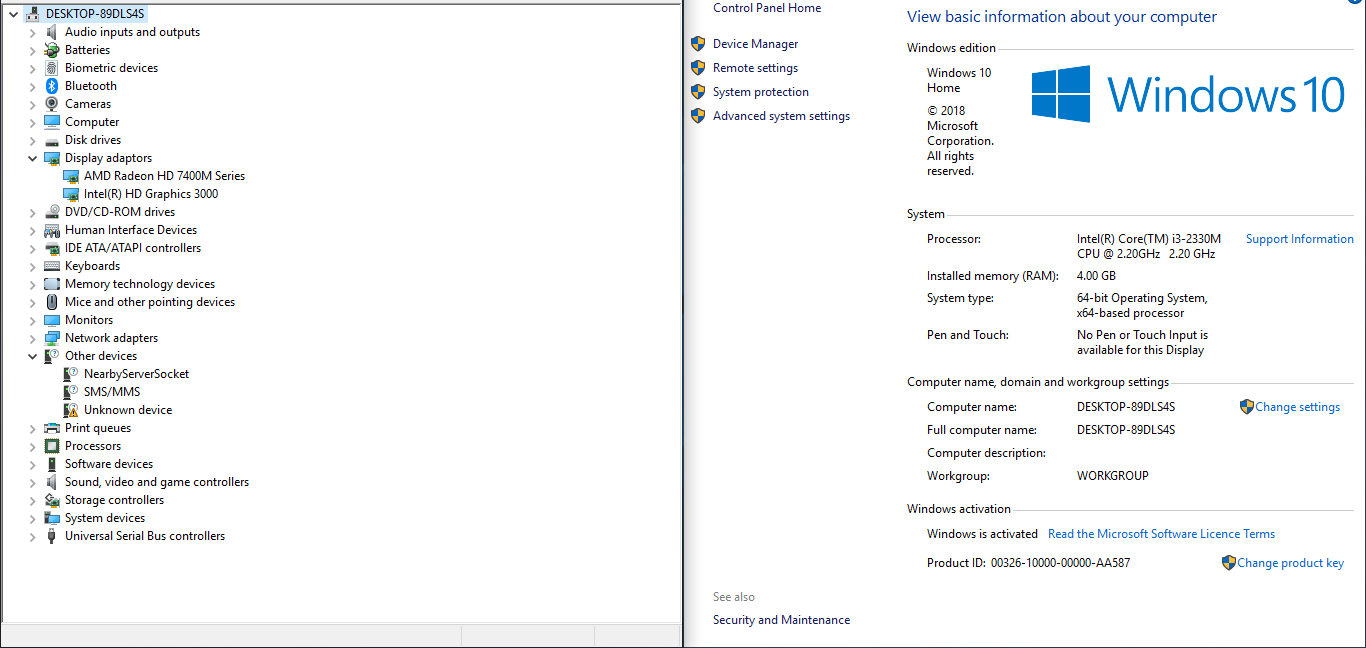Expand the Memory technology devices category
Image resolution: width=1366 pixels, height=648 pixels.
[33, 284]
